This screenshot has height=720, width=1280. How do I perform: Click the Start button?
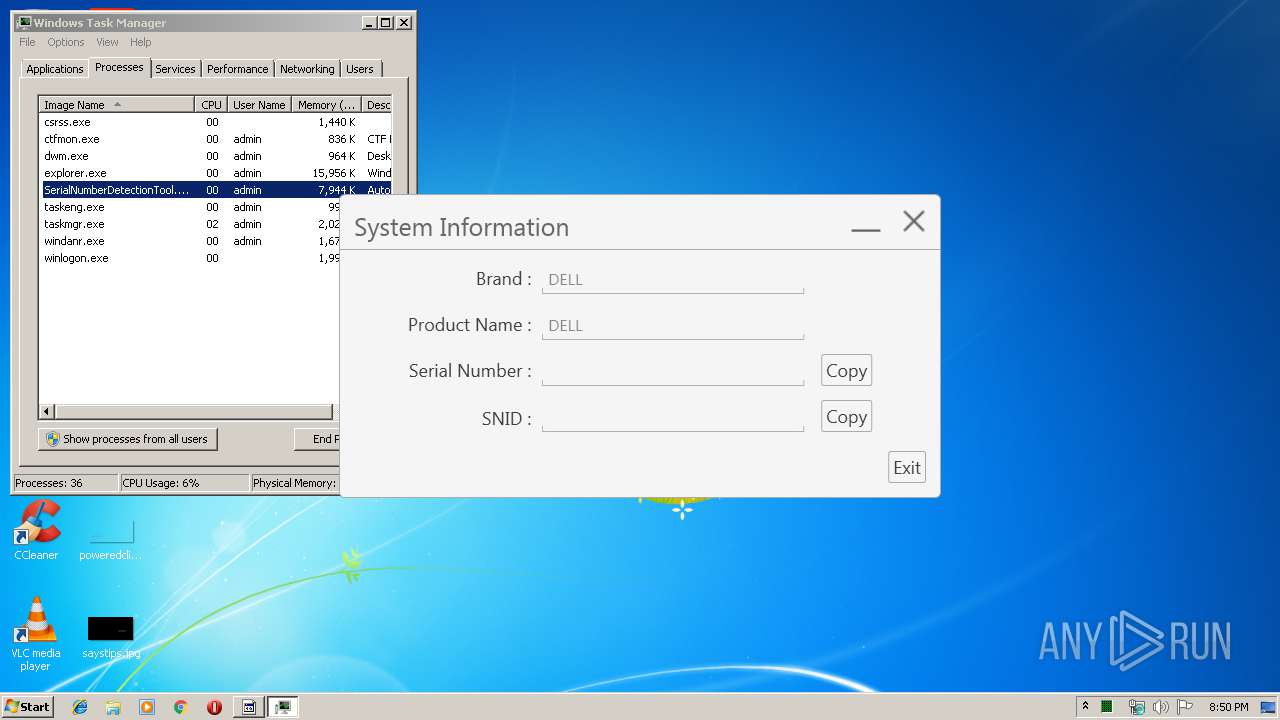point(28,707)
